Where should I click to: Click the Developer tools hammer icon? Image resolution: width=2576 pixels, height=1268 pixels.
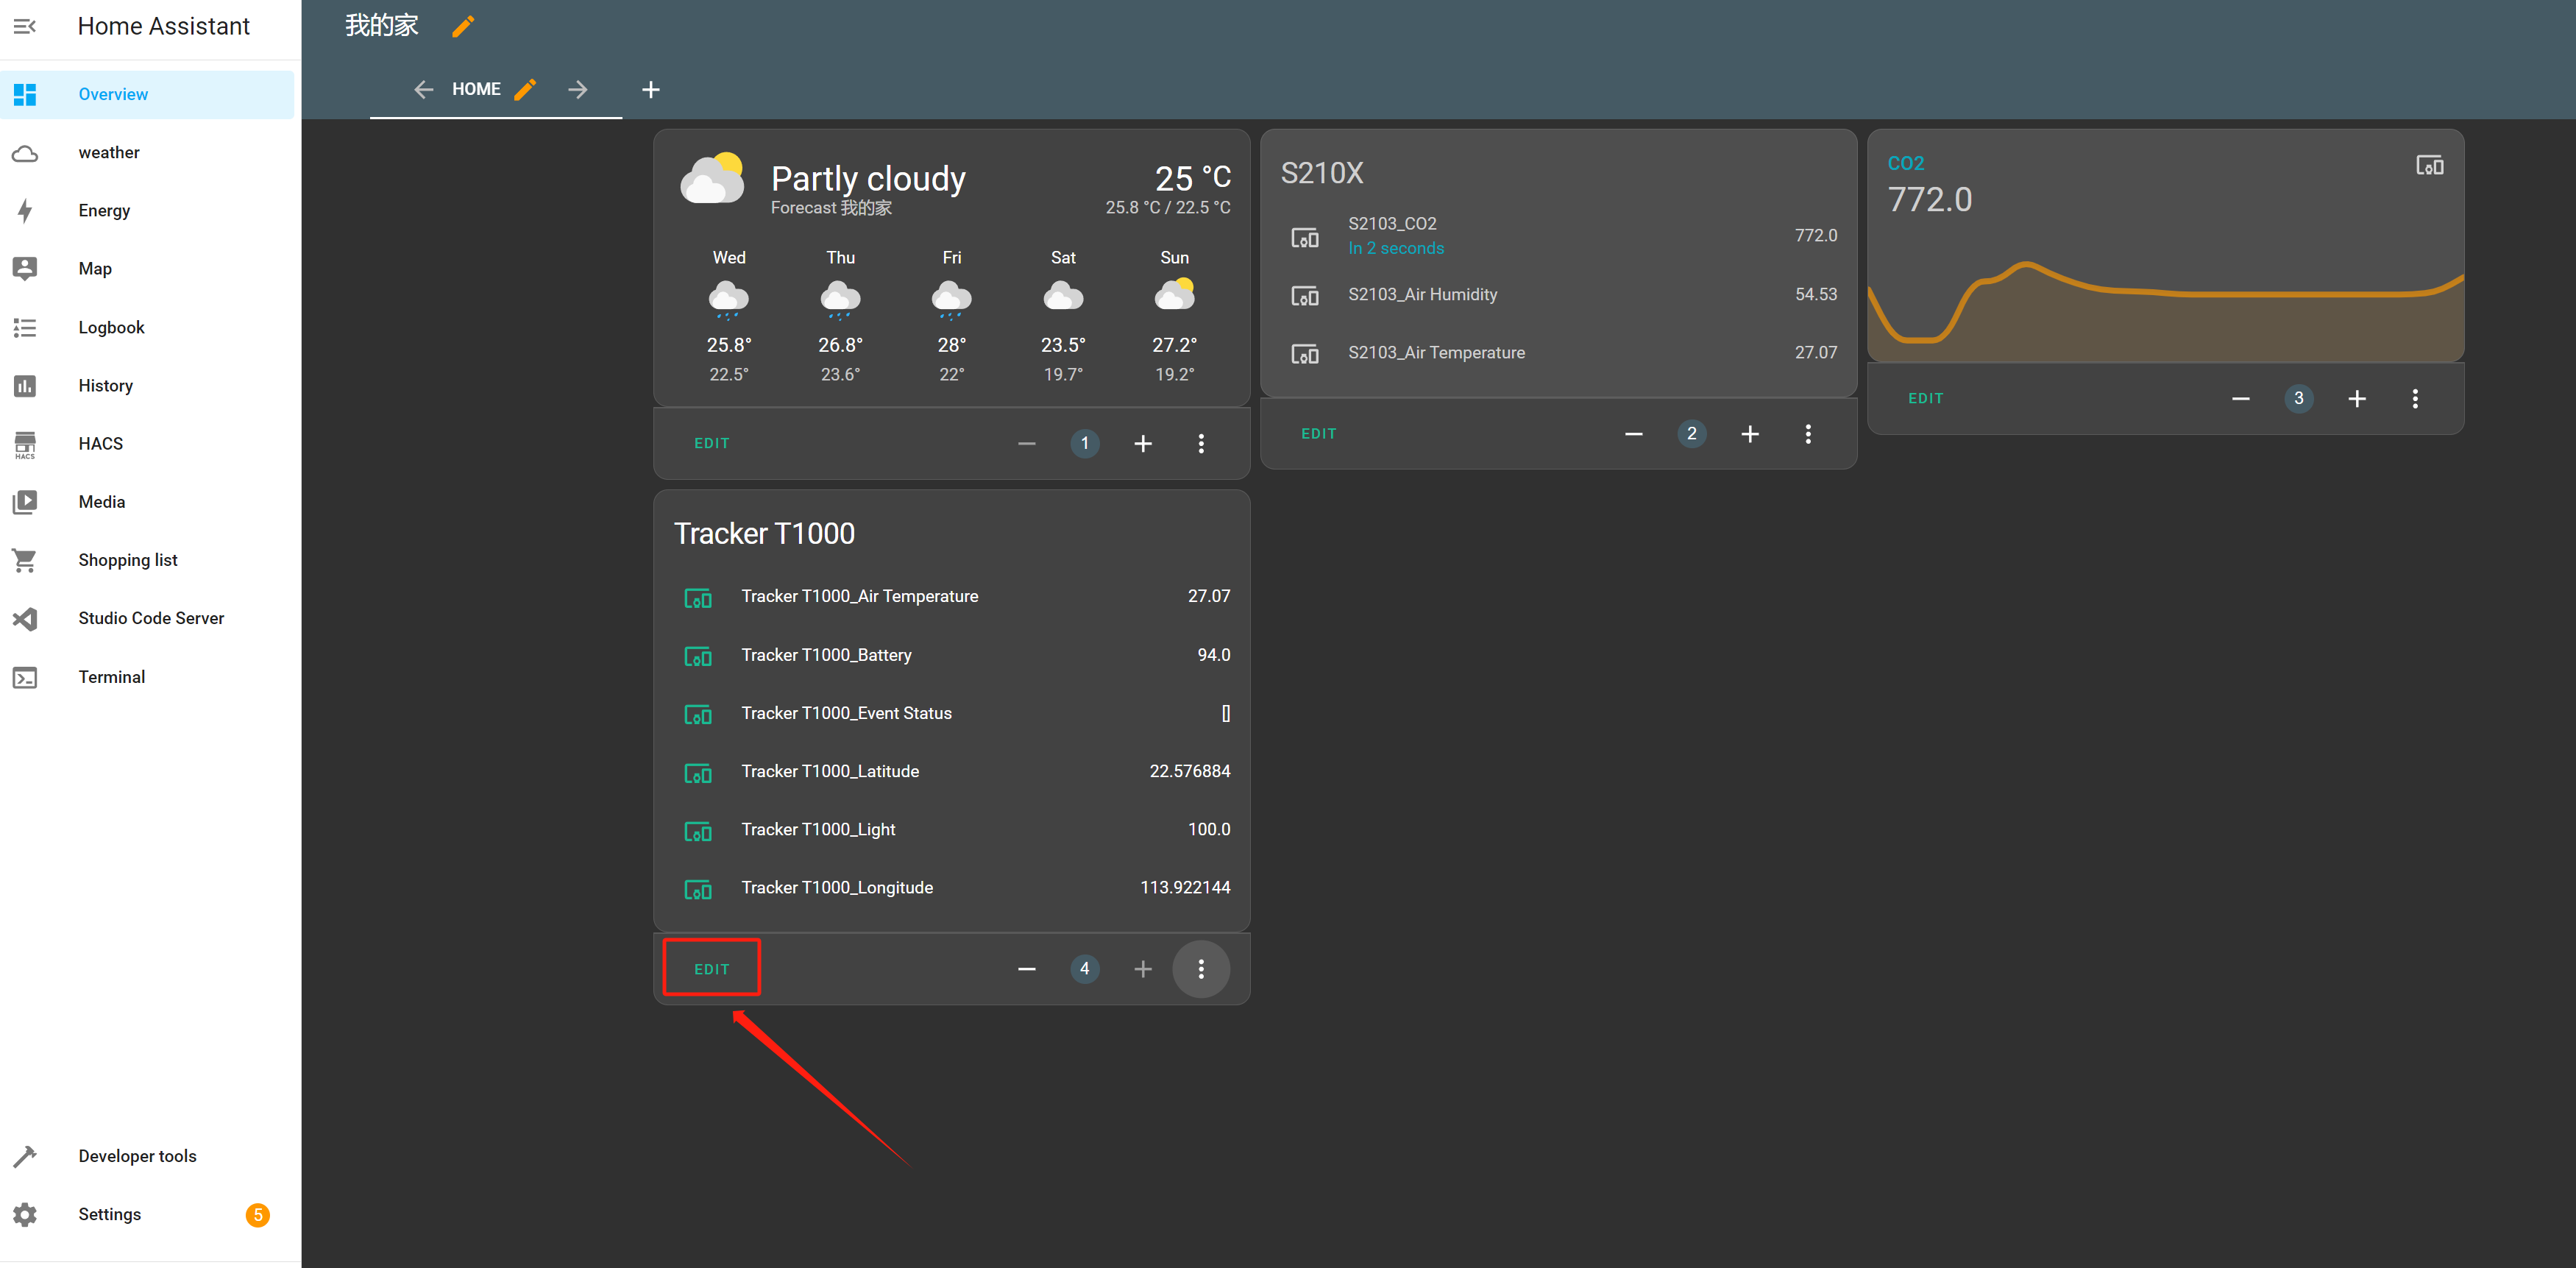(25, 1156)
